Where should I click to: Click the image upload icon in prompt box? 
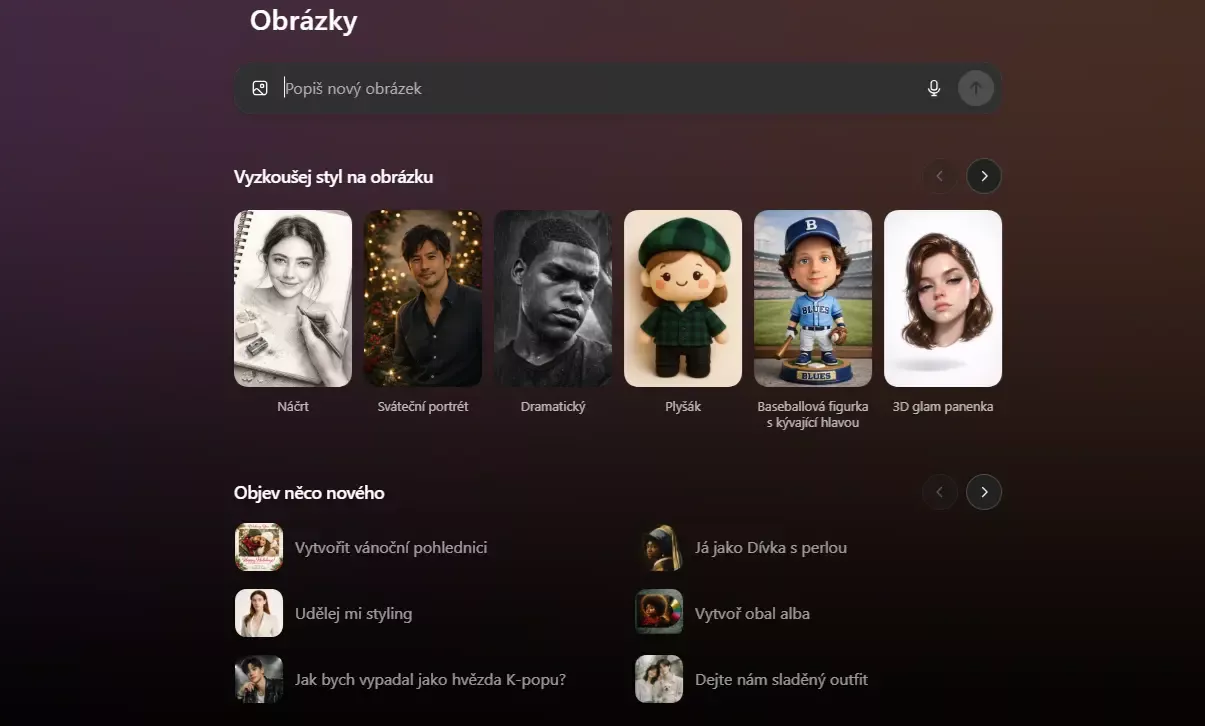tap(260, 88)
